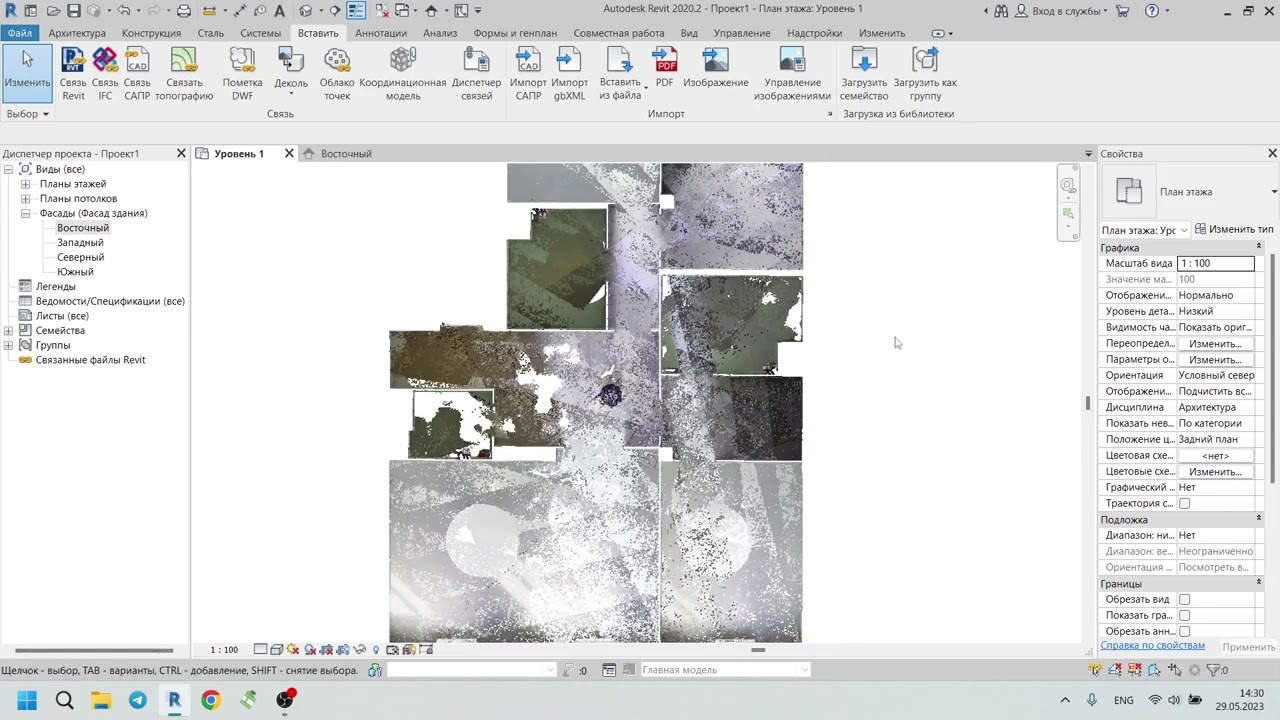Click Изменить... button for Параметры о... row
Screen dimensions: 1280x720
[x=1215, y=359]
